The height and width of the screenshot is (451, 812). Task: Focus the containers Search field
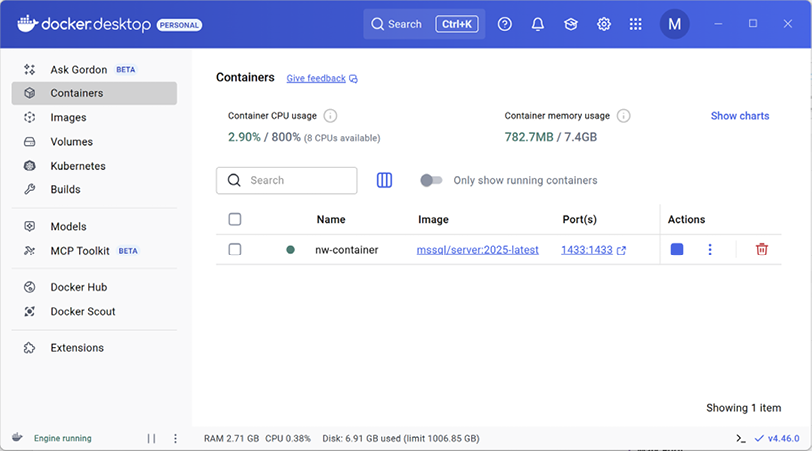coord(286,180)
